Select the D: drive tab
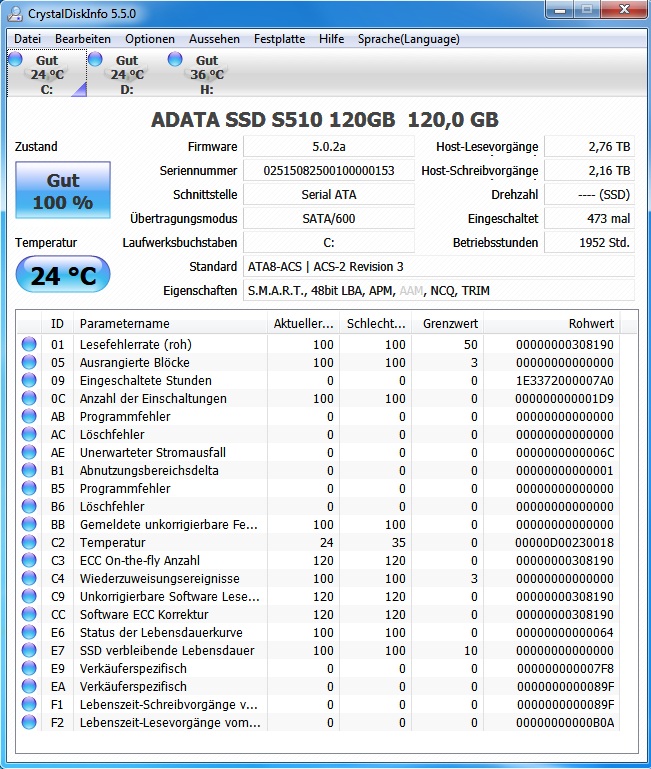 coord(127,74)
